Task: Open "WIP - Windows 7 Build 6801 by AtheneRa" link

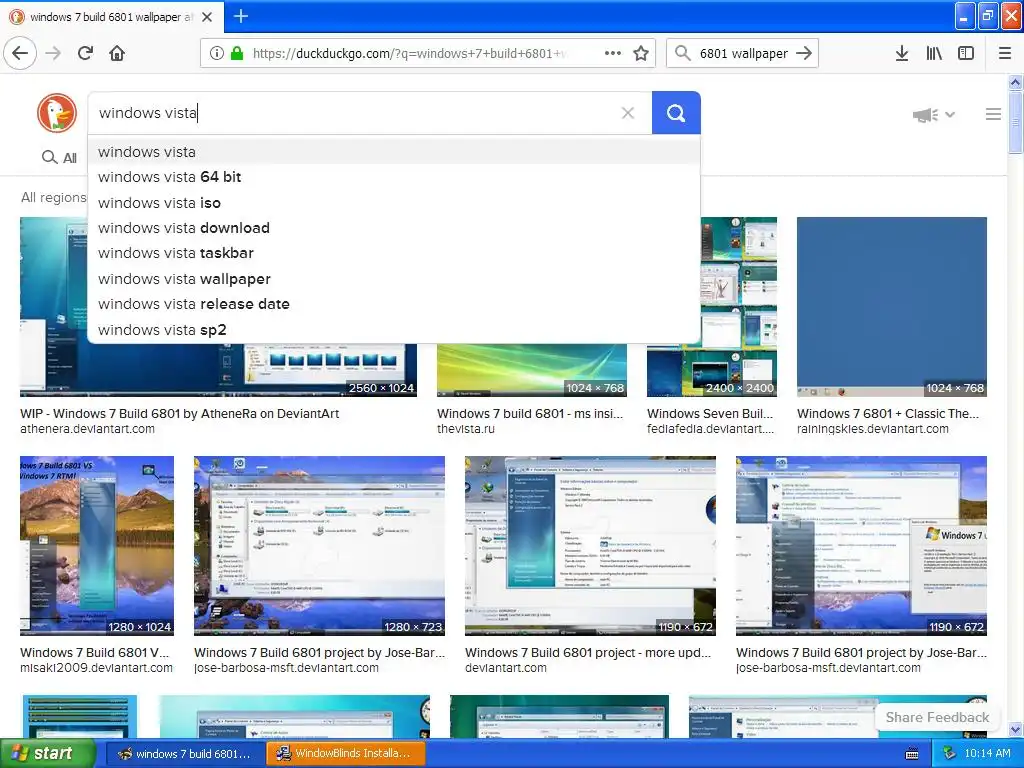Action: [x=180, y=413]
